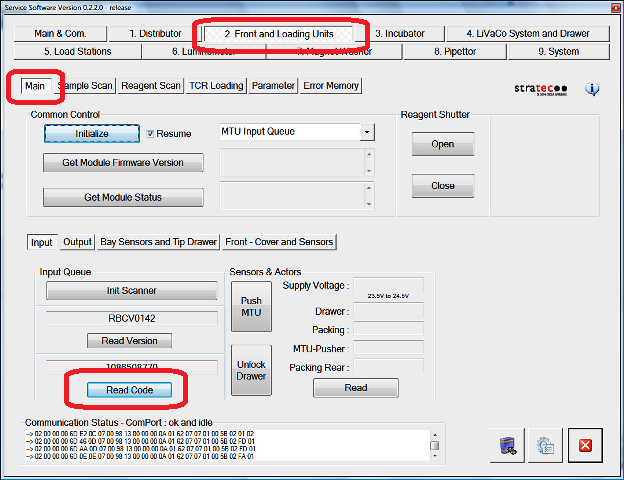Click the blue info icon

592,89
